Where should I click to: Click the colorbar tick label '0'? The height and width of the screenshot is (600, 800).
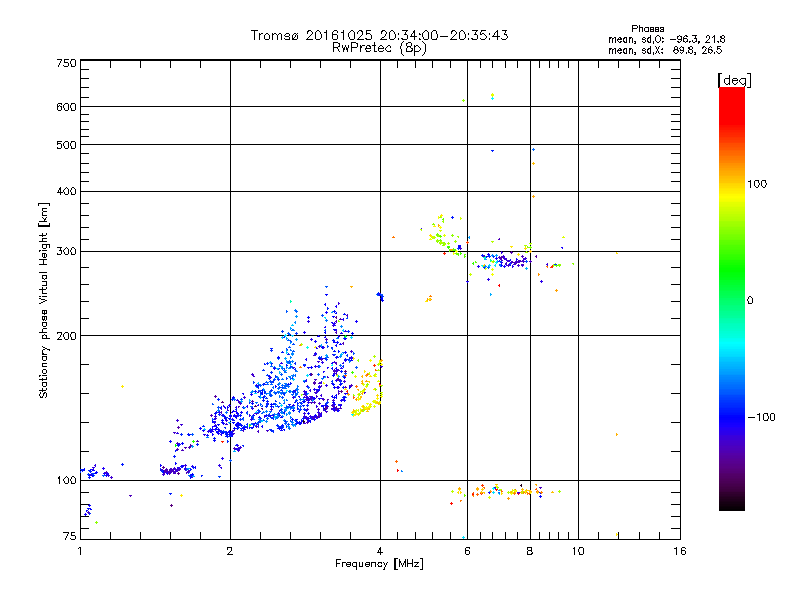[x=750, y=301]
